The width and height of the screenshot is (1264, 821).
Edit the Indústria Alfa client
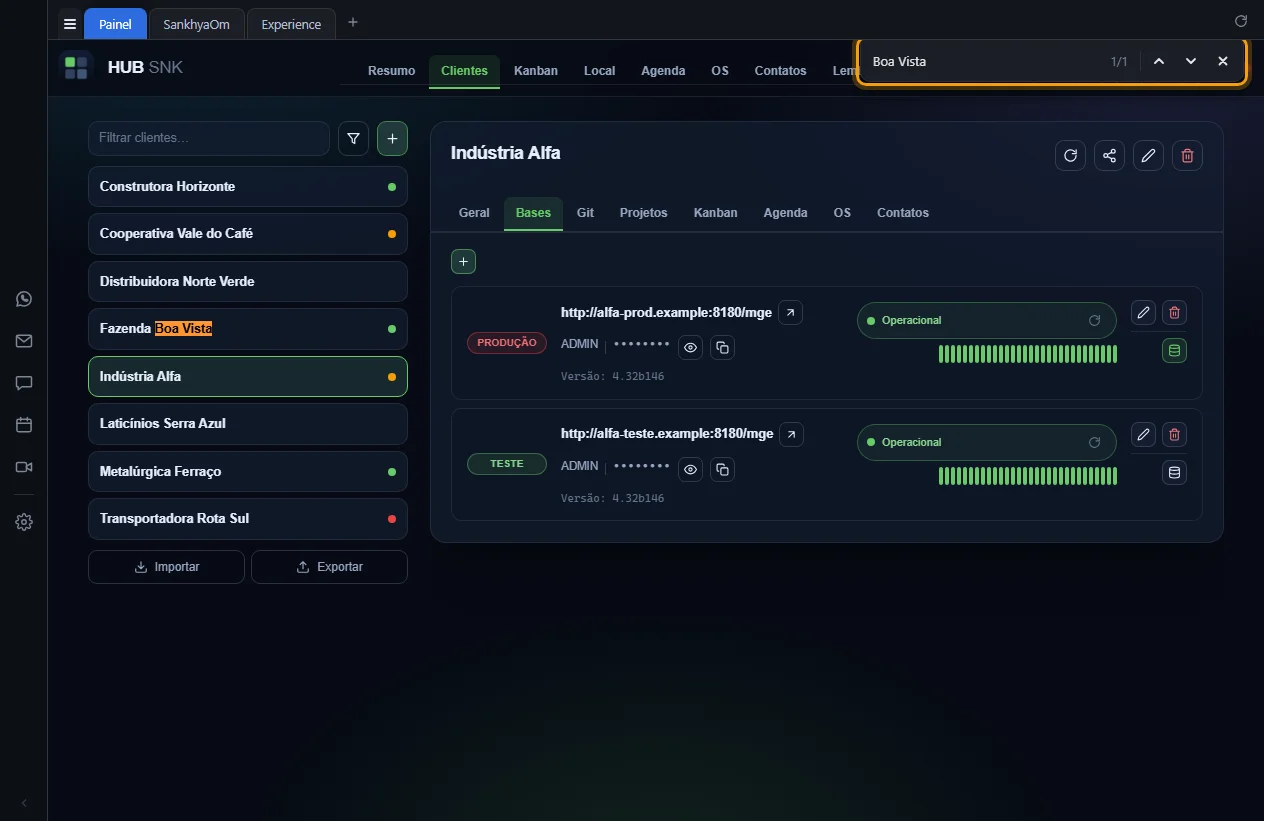1148,155
